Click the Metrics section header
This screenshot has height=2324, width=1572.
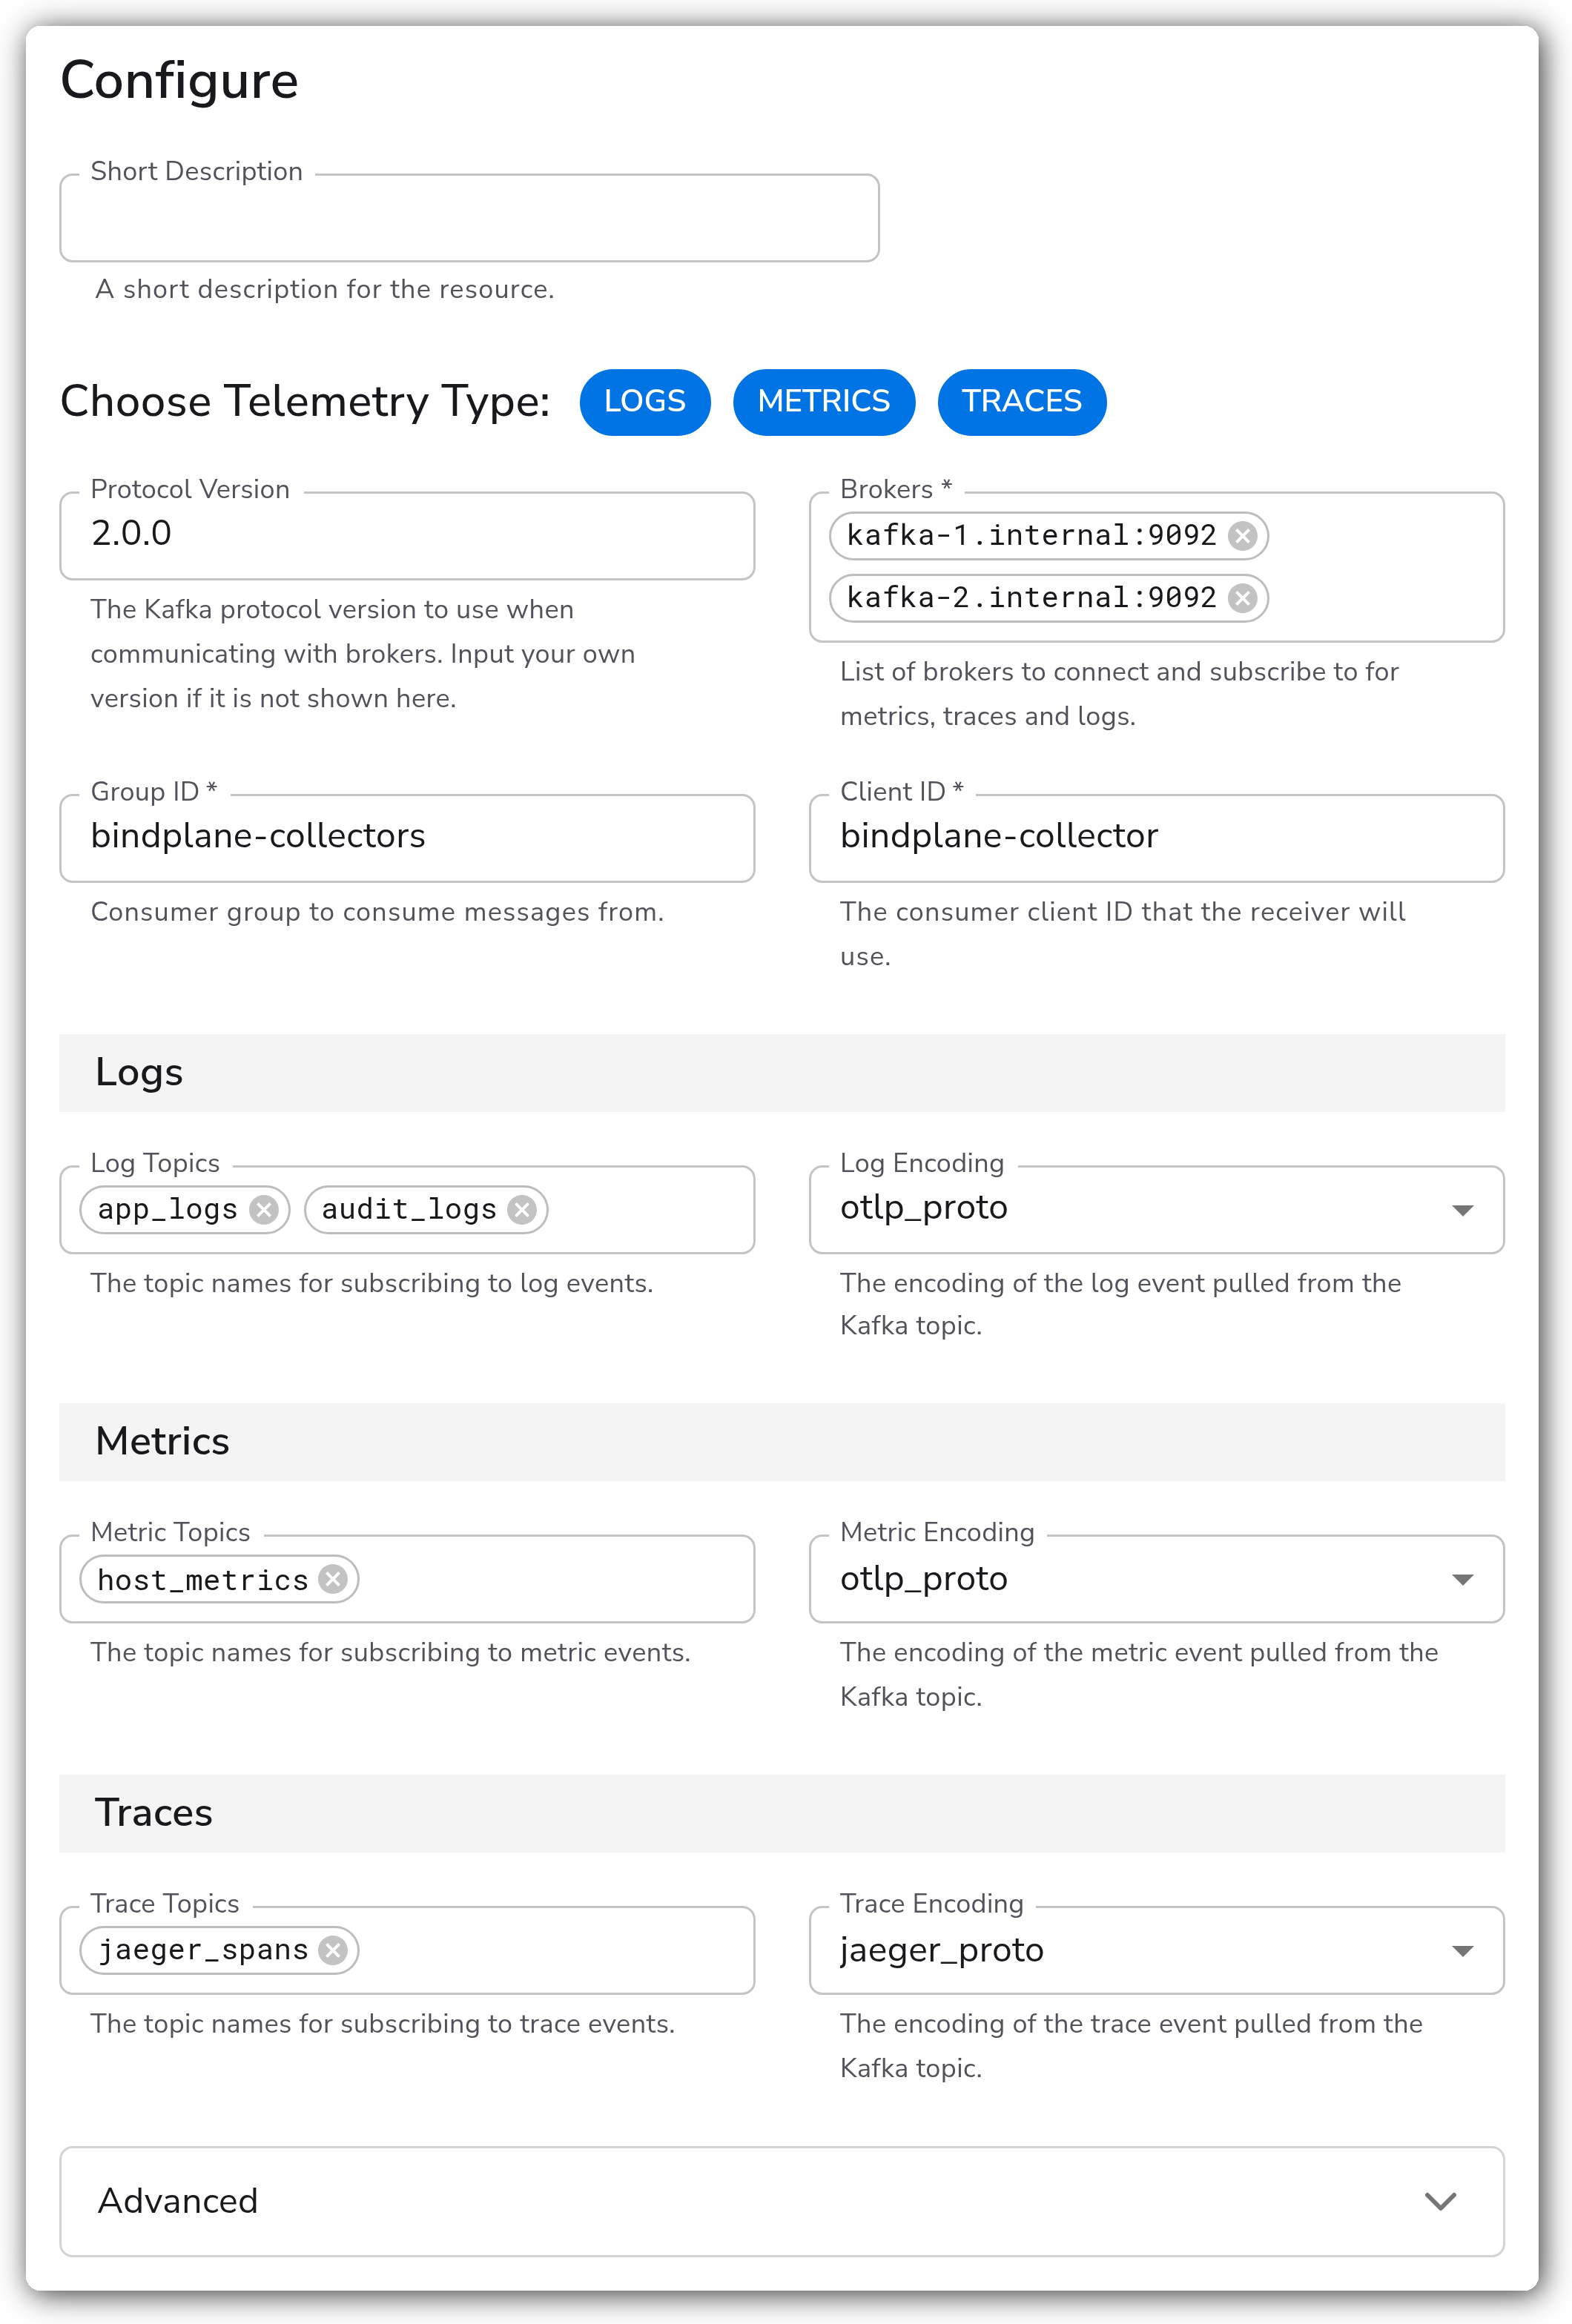point(782,1442)
